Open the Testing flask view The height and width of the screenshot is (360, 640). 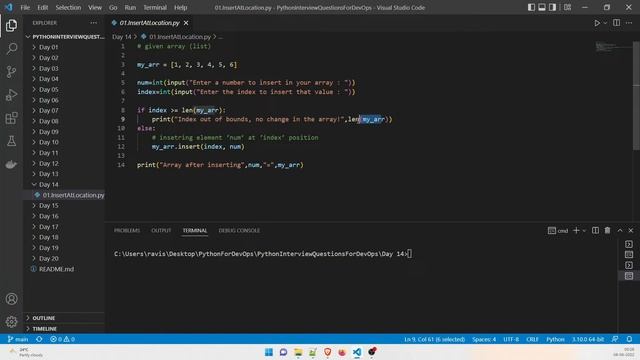[x=11, y=141]
